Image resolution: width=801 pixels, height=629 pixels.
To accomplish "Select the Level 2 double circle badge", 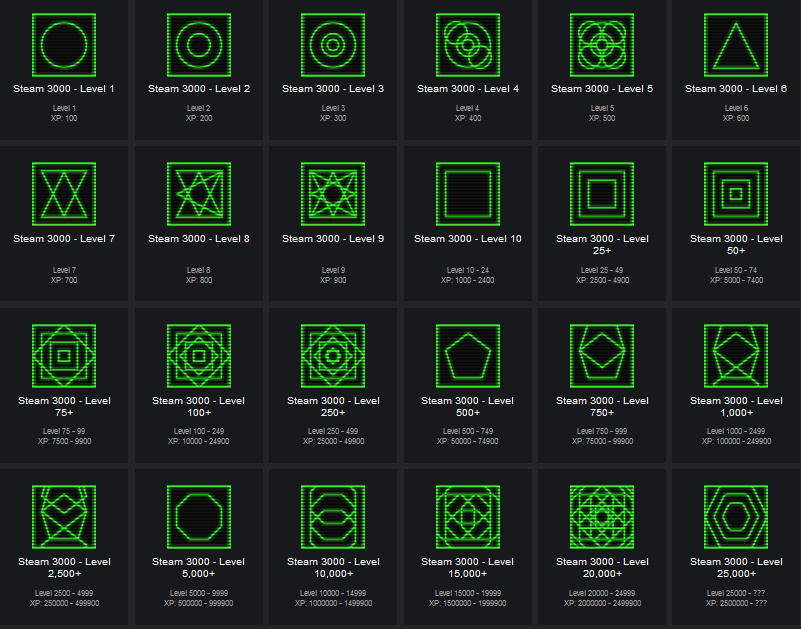I will point(199,45).
